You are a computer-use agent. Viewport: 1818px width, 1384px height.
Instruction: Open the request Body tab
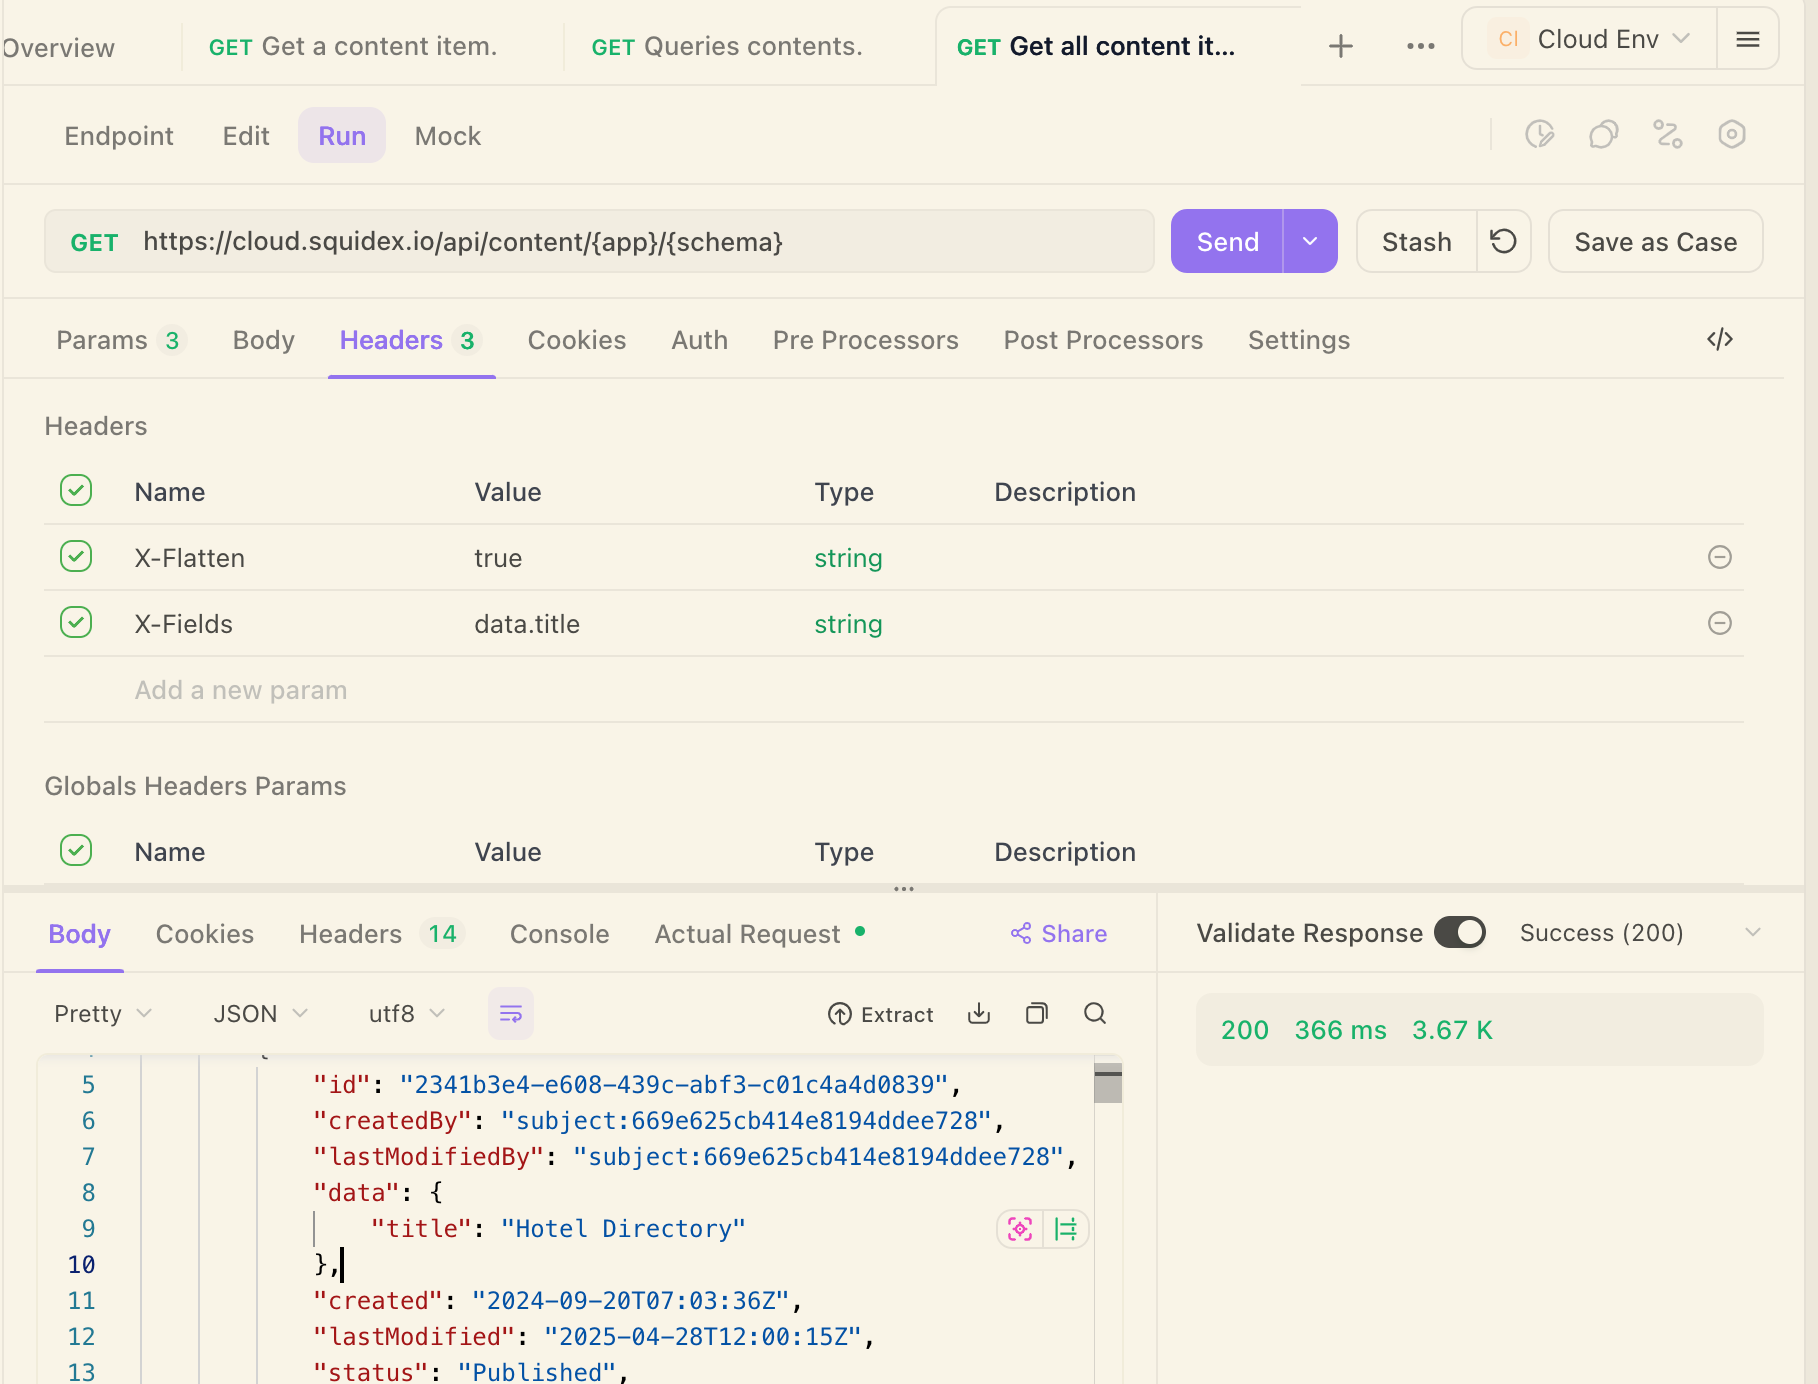(x=264, y=341)
